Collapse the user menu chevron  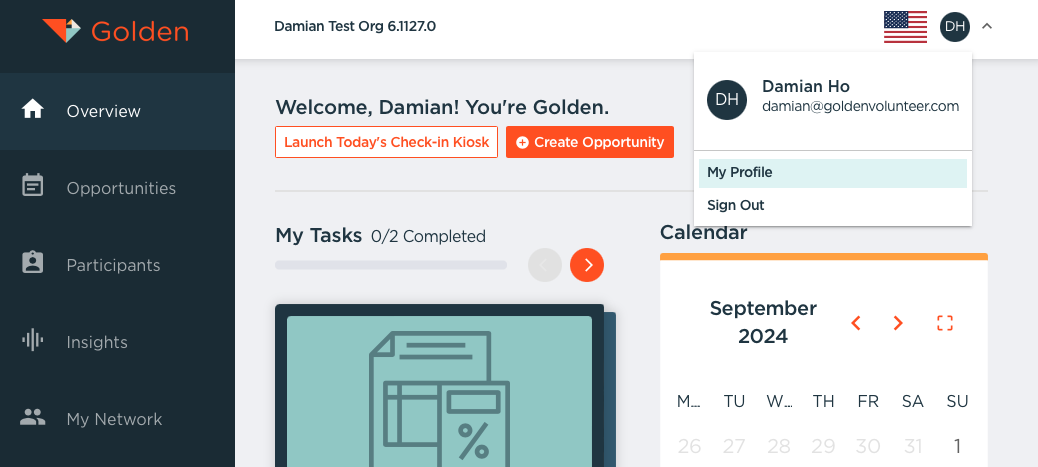[x=987, y=26]
